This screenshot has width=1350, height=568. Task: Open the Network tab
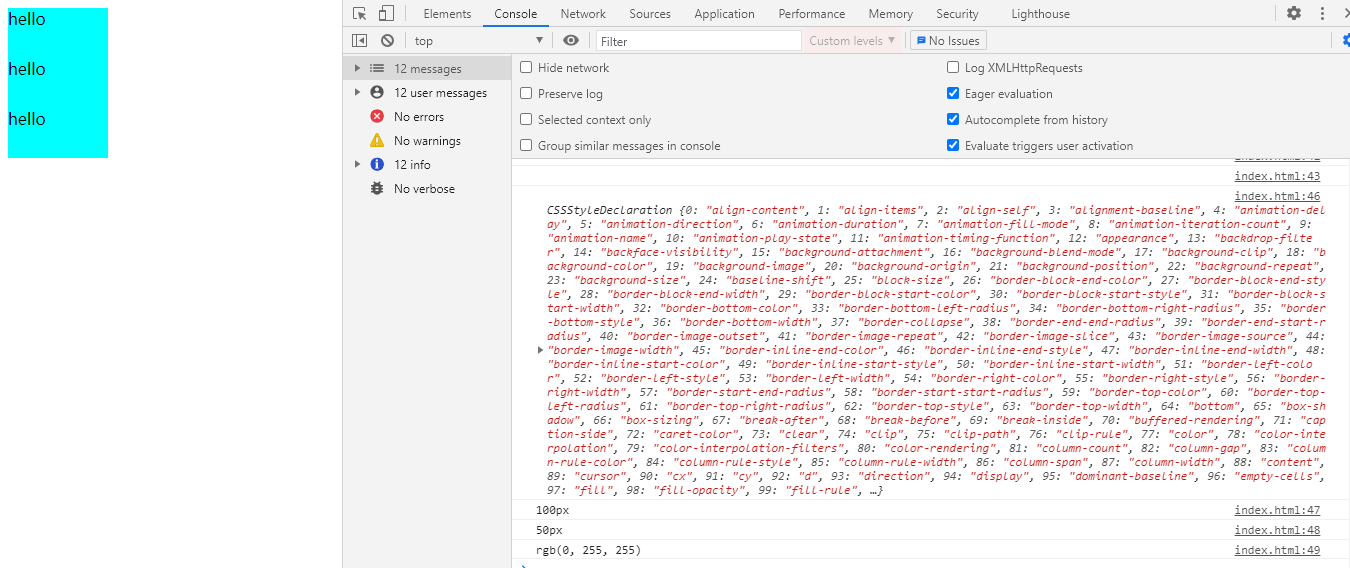pos(583,13)
